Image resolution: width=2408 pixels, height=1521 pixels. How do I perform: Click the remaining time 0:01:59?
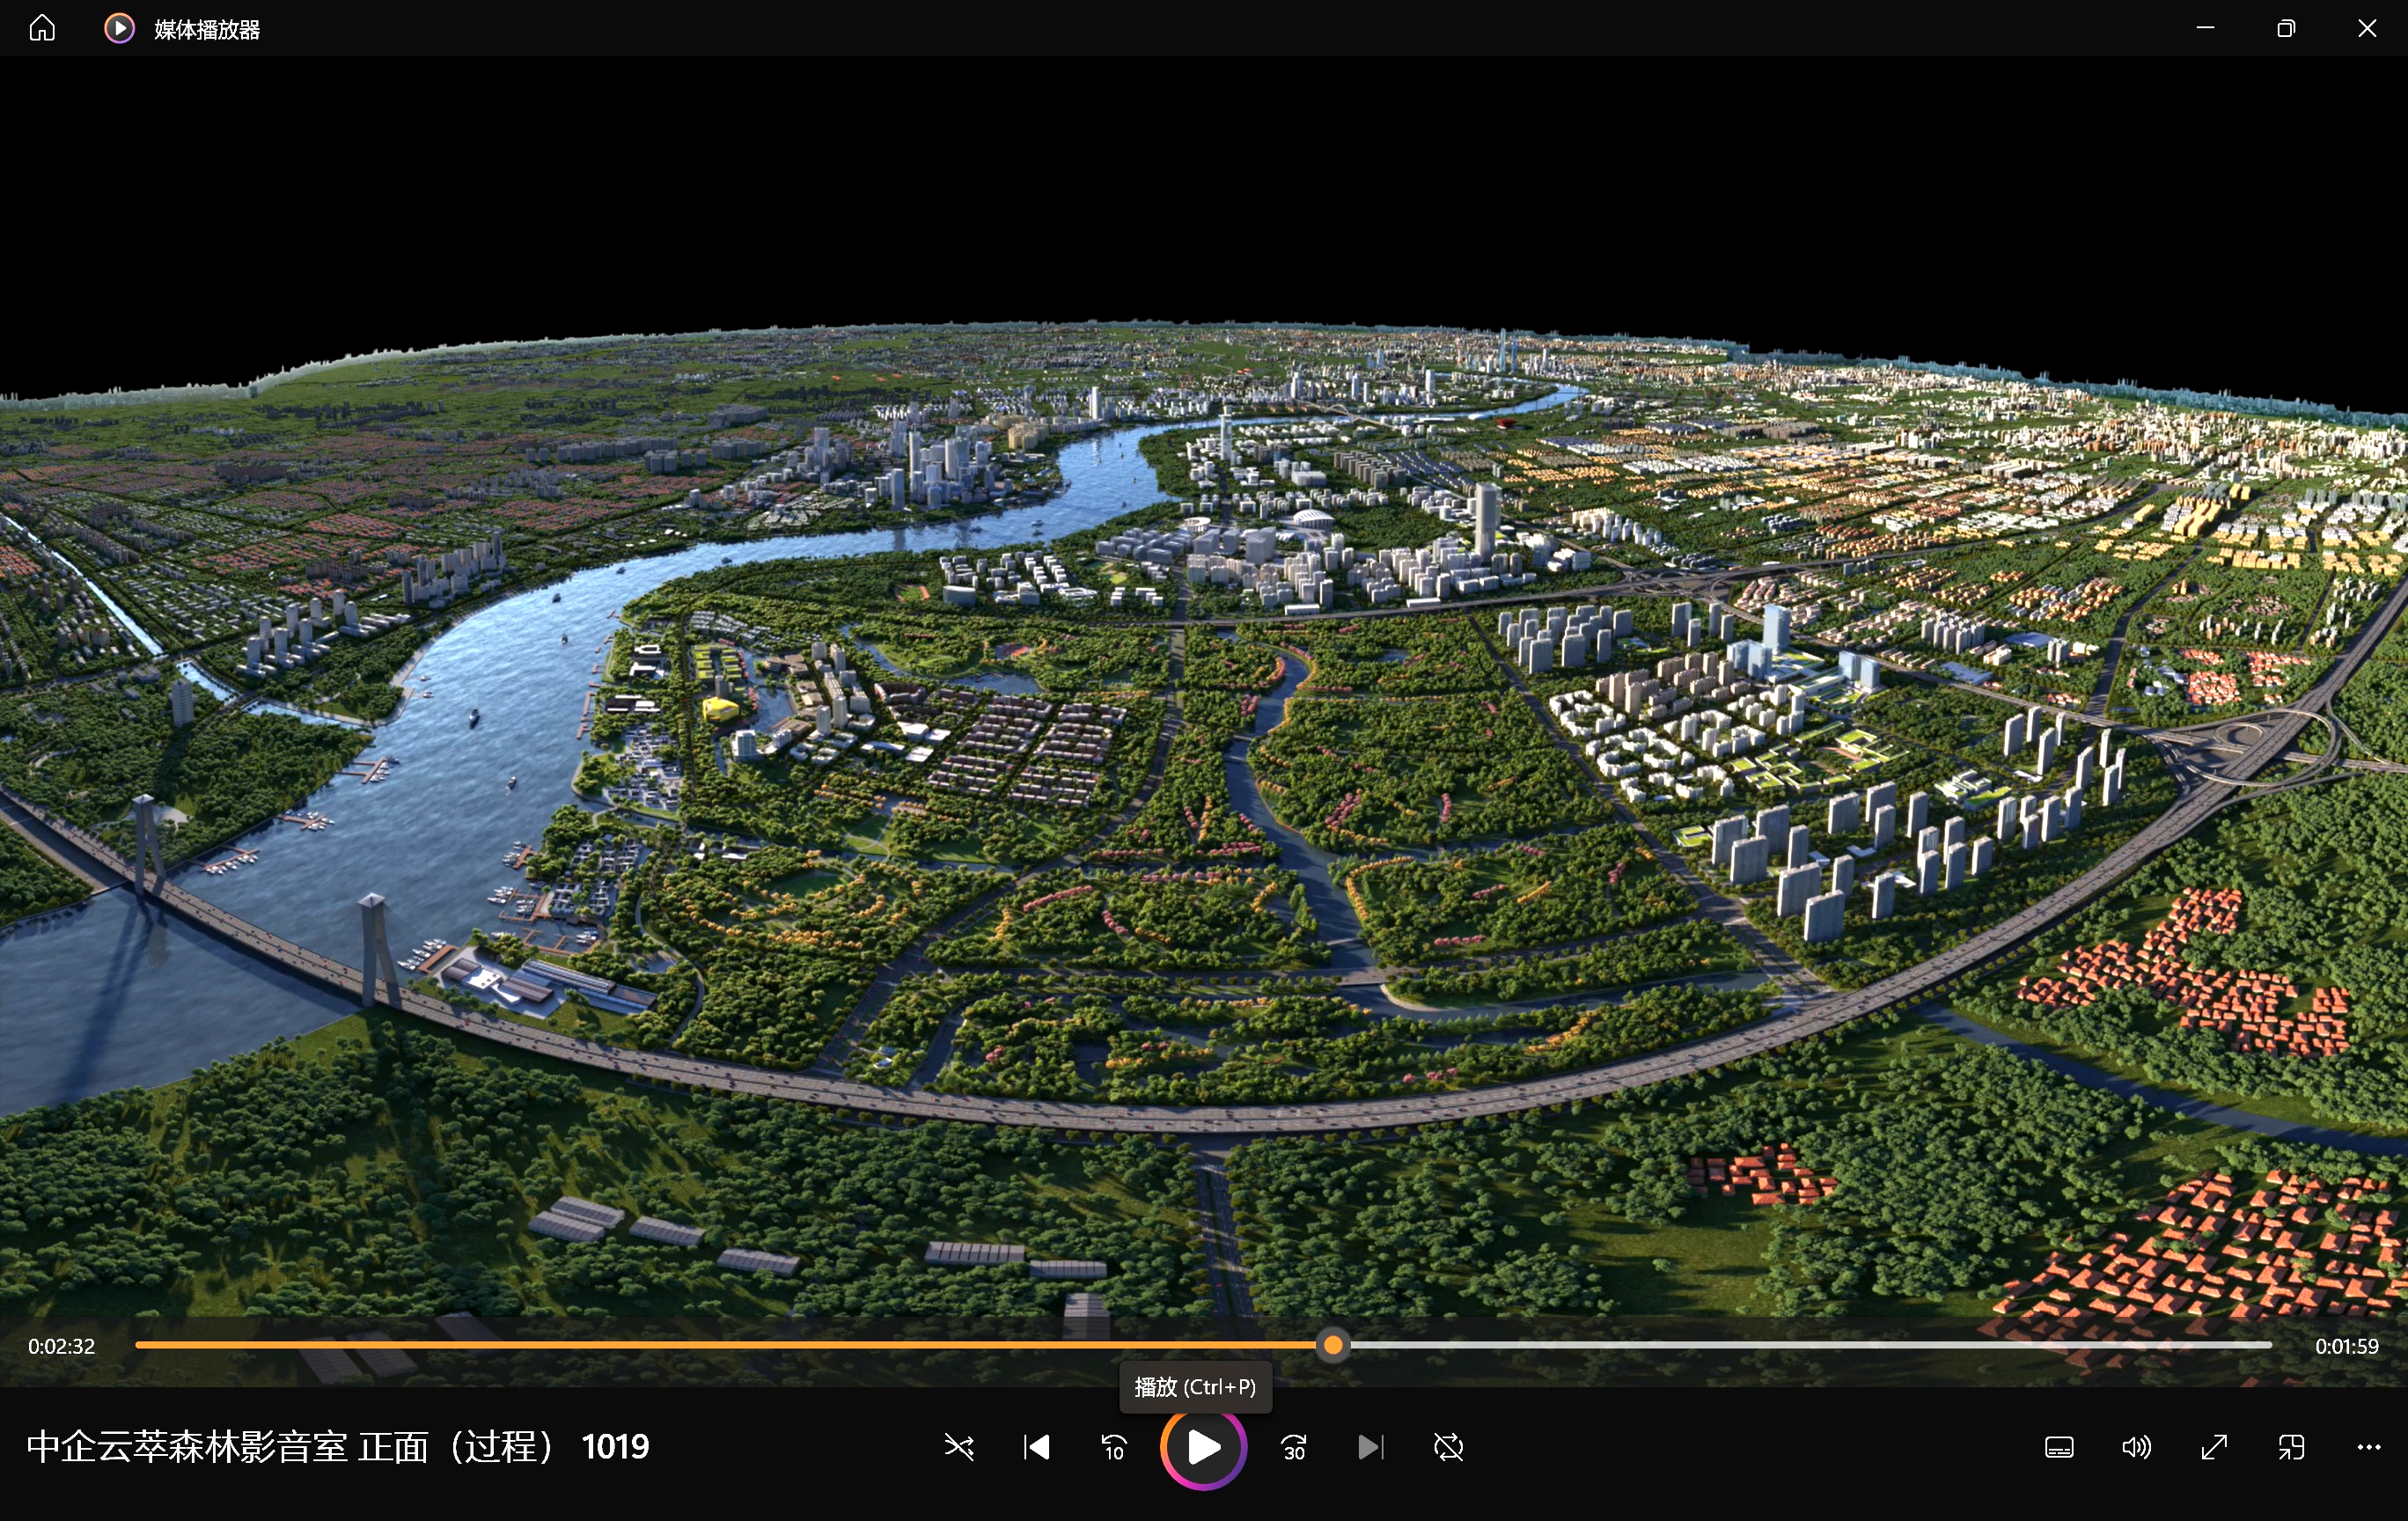tap(2346, 1346)
